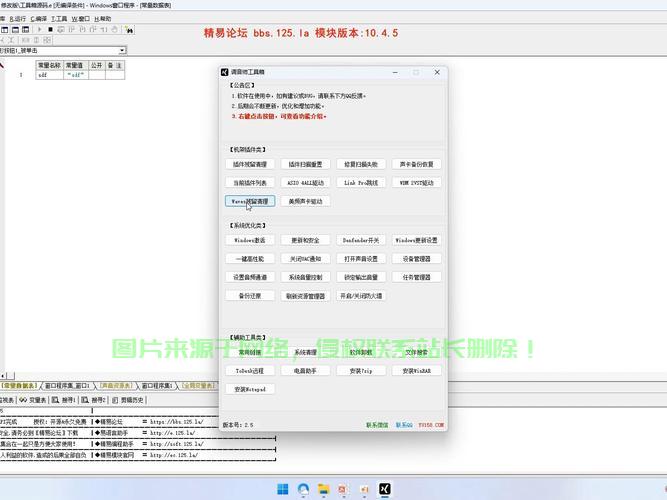
Task: Click the red YY158.COM link
Action: coord(431,425)
